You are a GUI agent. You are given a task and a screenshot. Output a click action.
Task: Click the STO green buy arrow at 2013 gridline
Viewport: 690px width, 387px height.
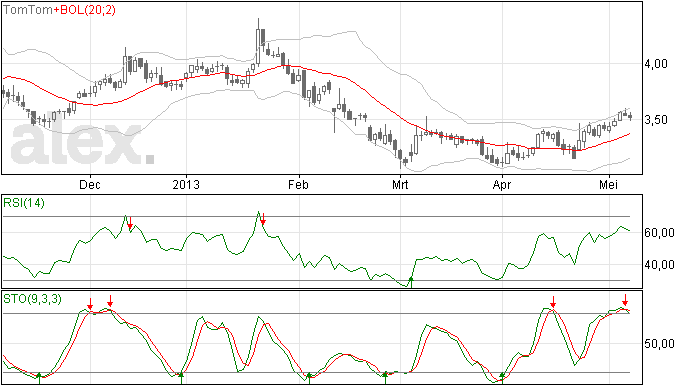[181, 378]
